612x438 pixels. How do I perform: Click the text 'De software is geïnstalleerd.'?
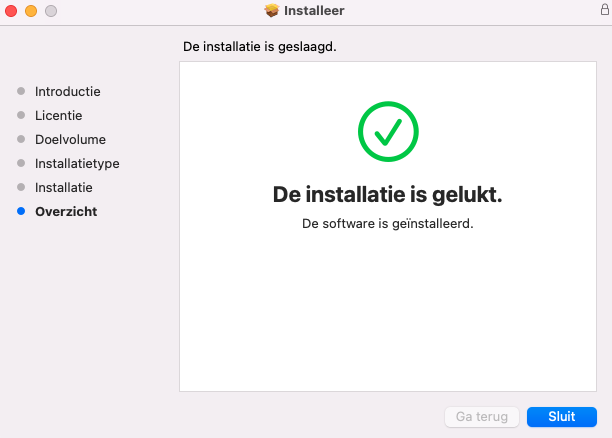click(387, 223)
